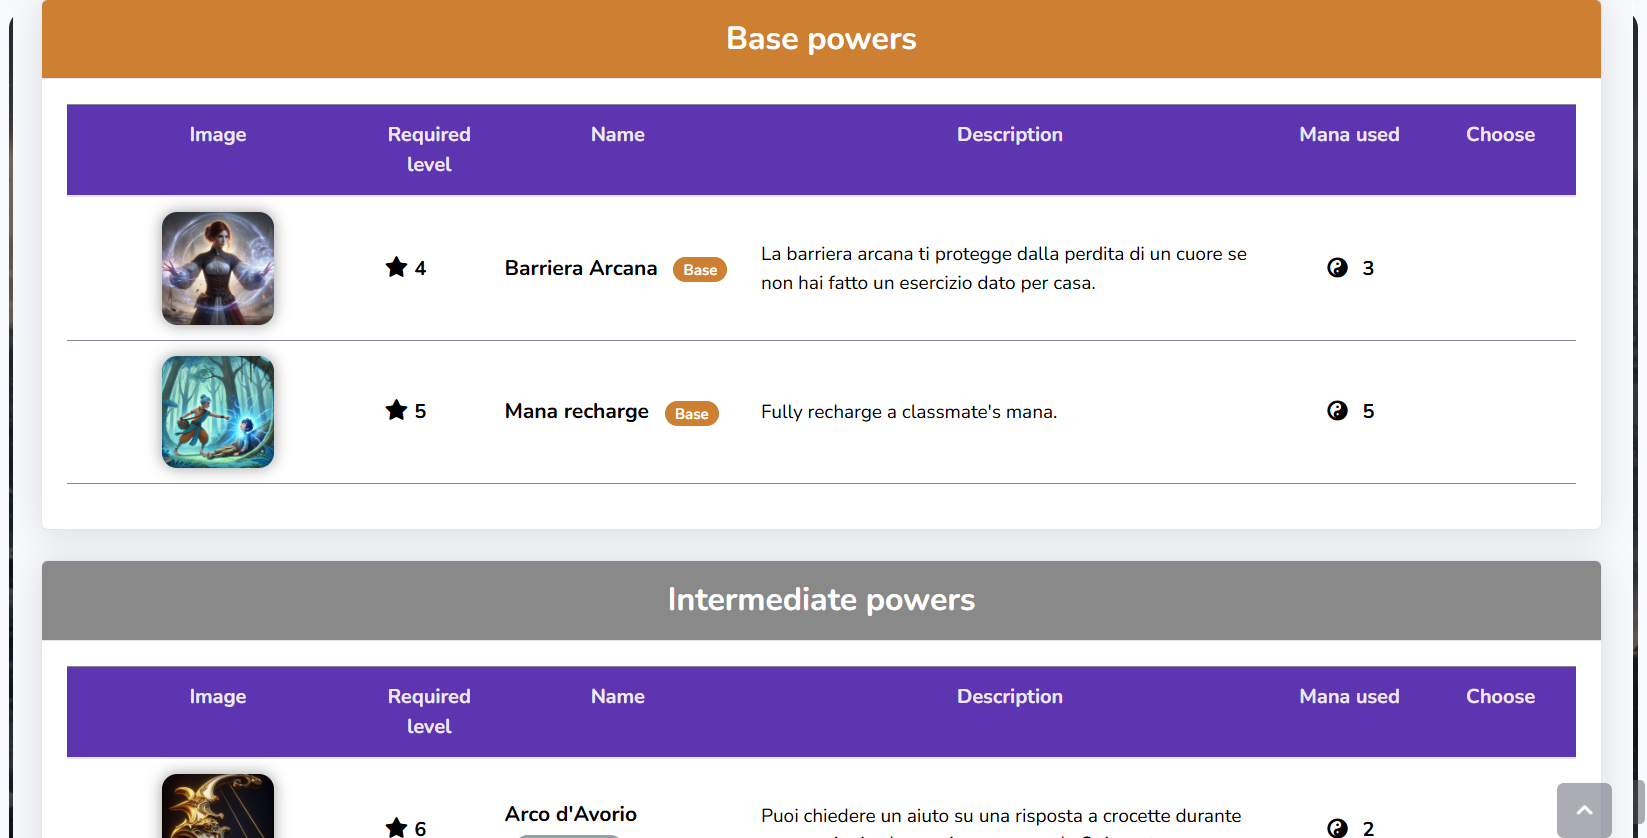Click the mana icon in Mana recharge row

1337,410
